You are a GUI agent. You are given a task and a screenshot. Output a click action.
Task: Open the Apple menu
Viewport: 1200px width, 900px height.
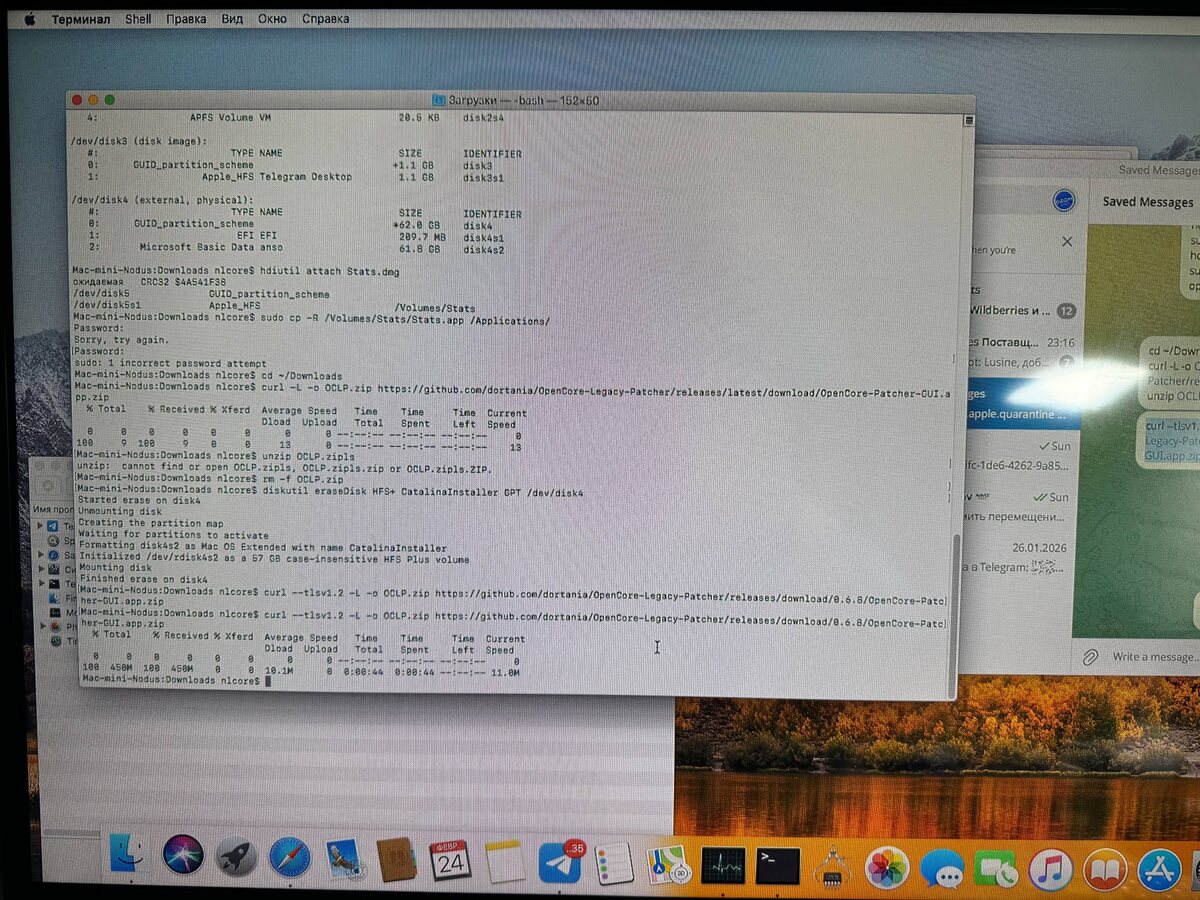pos(29,18)
